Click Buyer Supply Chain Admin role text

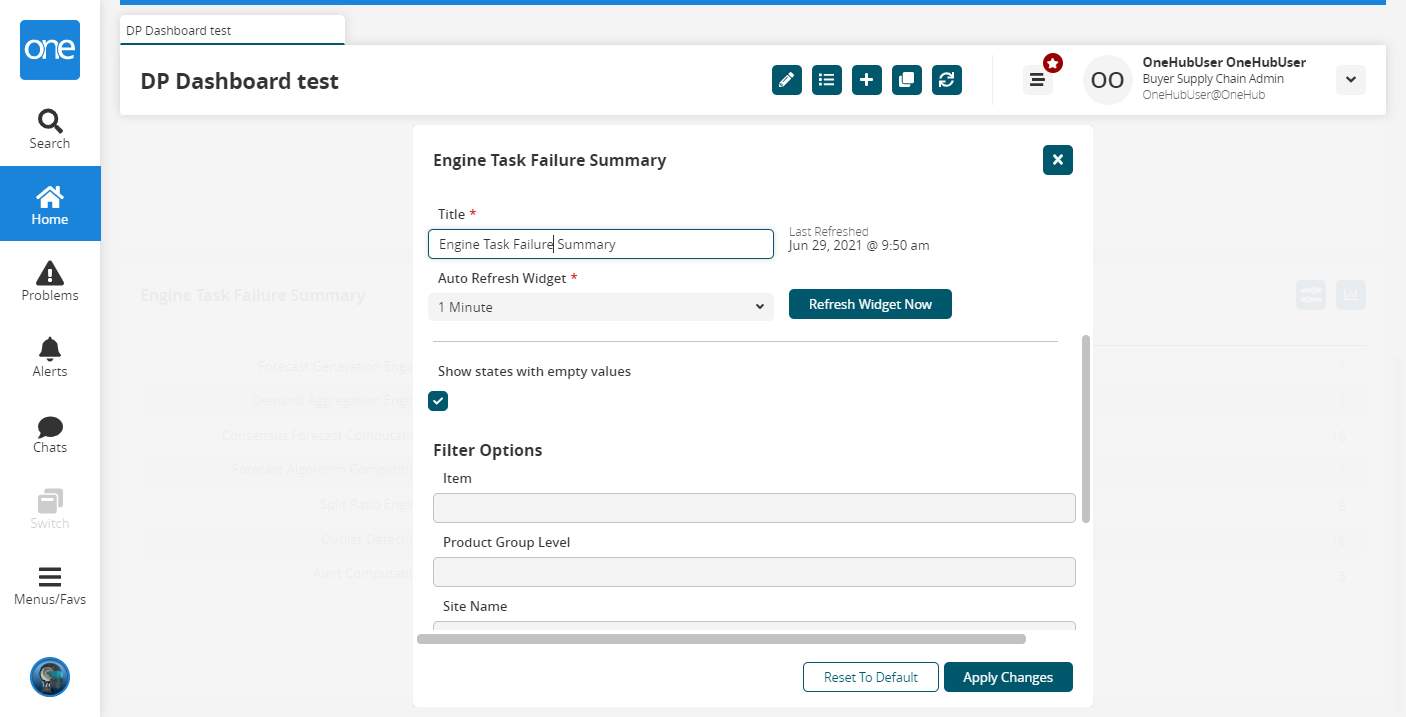pos(1213,79)
